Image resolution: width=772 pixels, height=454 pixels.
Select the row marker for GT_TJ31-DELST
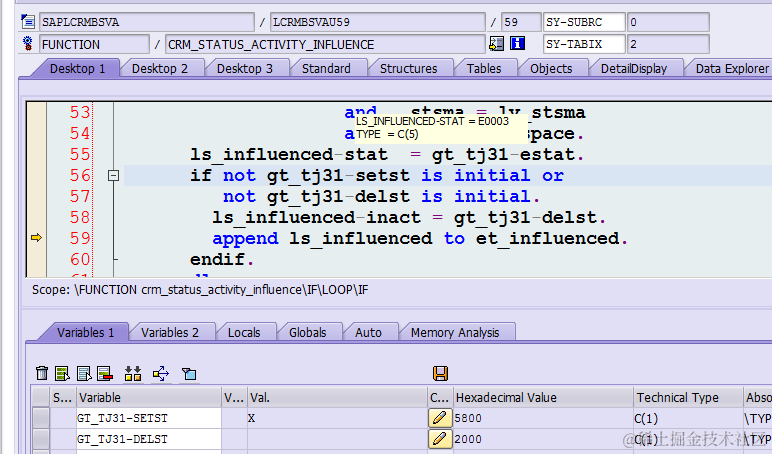[41, 439]
